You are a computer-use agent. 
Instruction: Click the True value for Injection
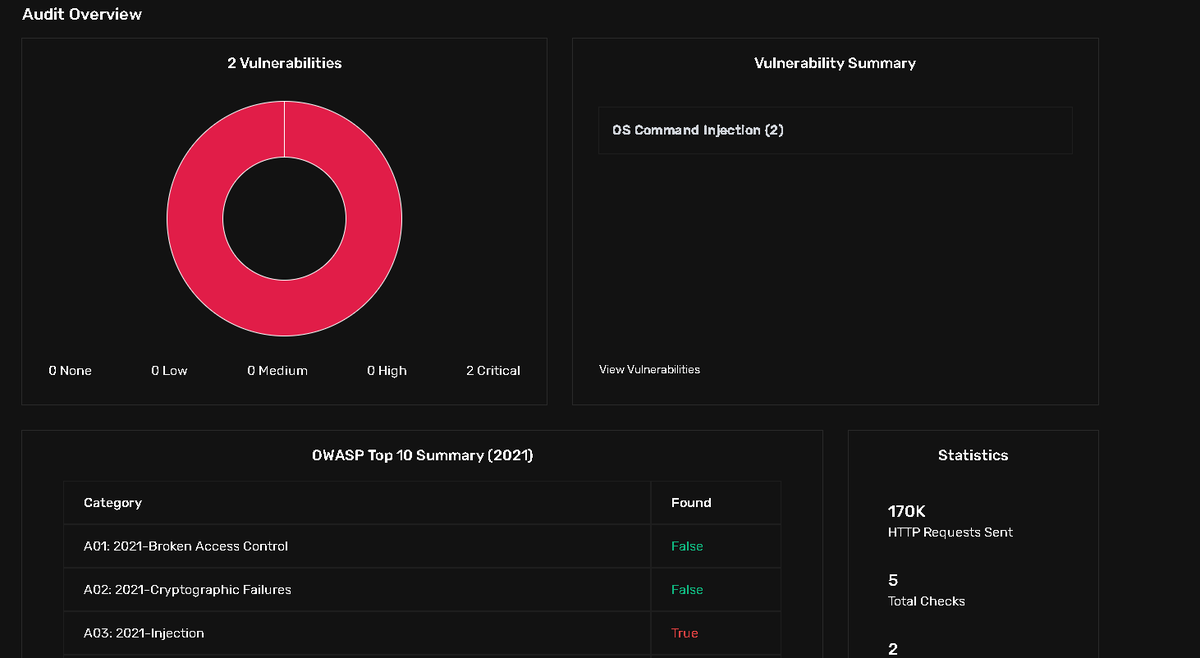point(685,633)
